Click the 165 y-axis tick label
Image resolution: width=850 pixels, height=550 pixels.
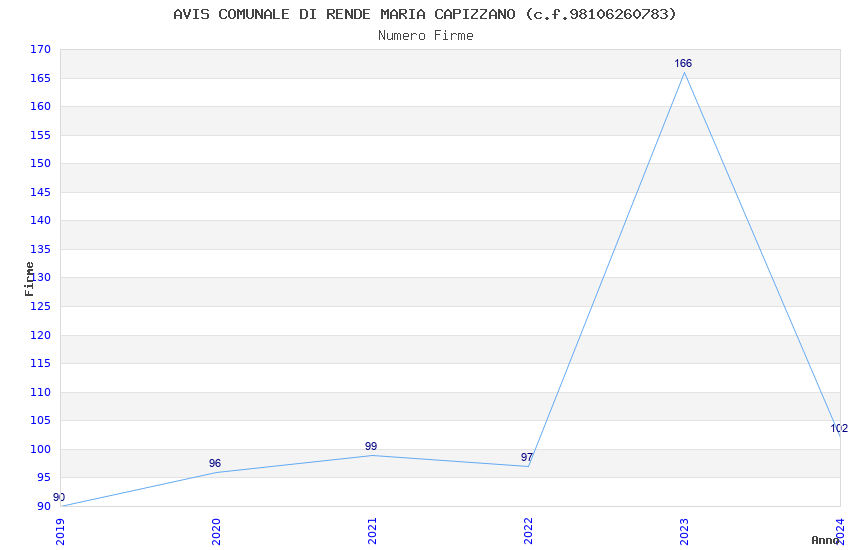click(x=41, y=79)
